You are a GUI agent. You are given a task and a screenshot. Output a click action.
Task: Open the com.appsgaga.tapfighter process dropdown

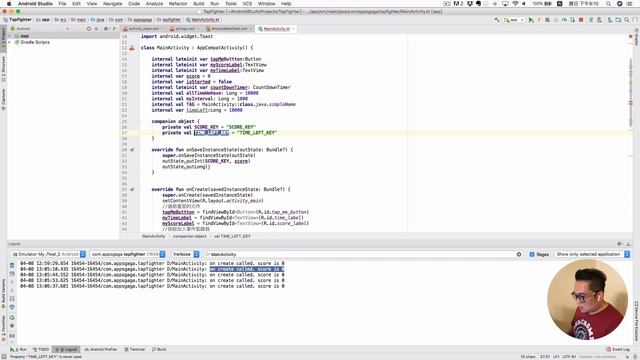pos(128,254)
